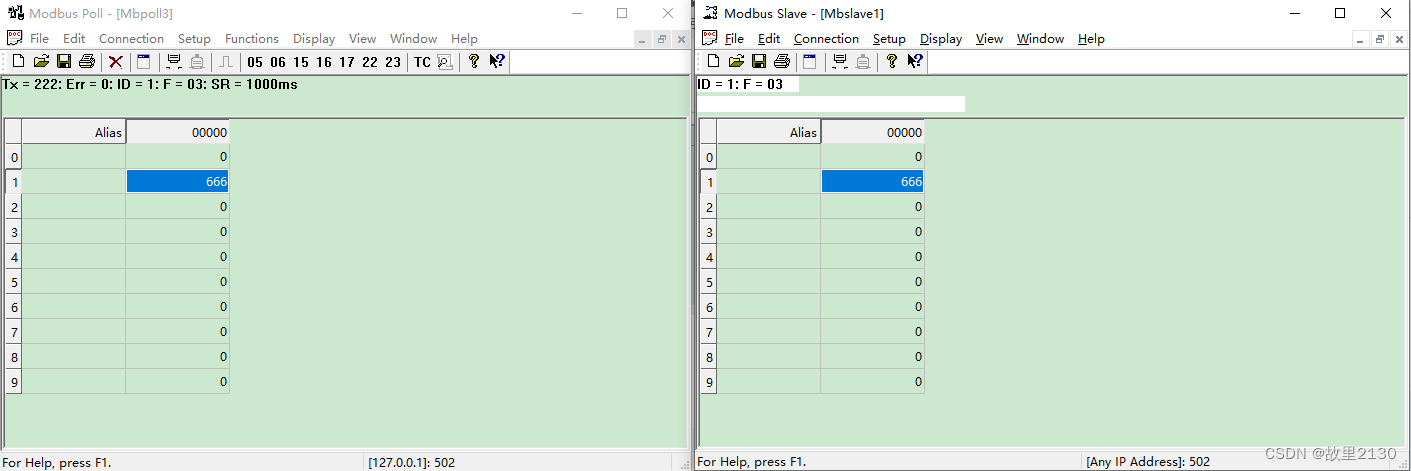The image size is (1411, 471).
Task: Click 00000 column header in Modbus Slave
Action: tap(873, 132)
